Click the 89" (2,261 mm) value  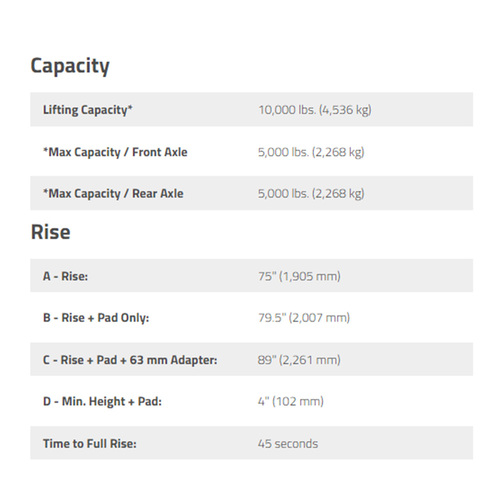click(x=299, y=360)
